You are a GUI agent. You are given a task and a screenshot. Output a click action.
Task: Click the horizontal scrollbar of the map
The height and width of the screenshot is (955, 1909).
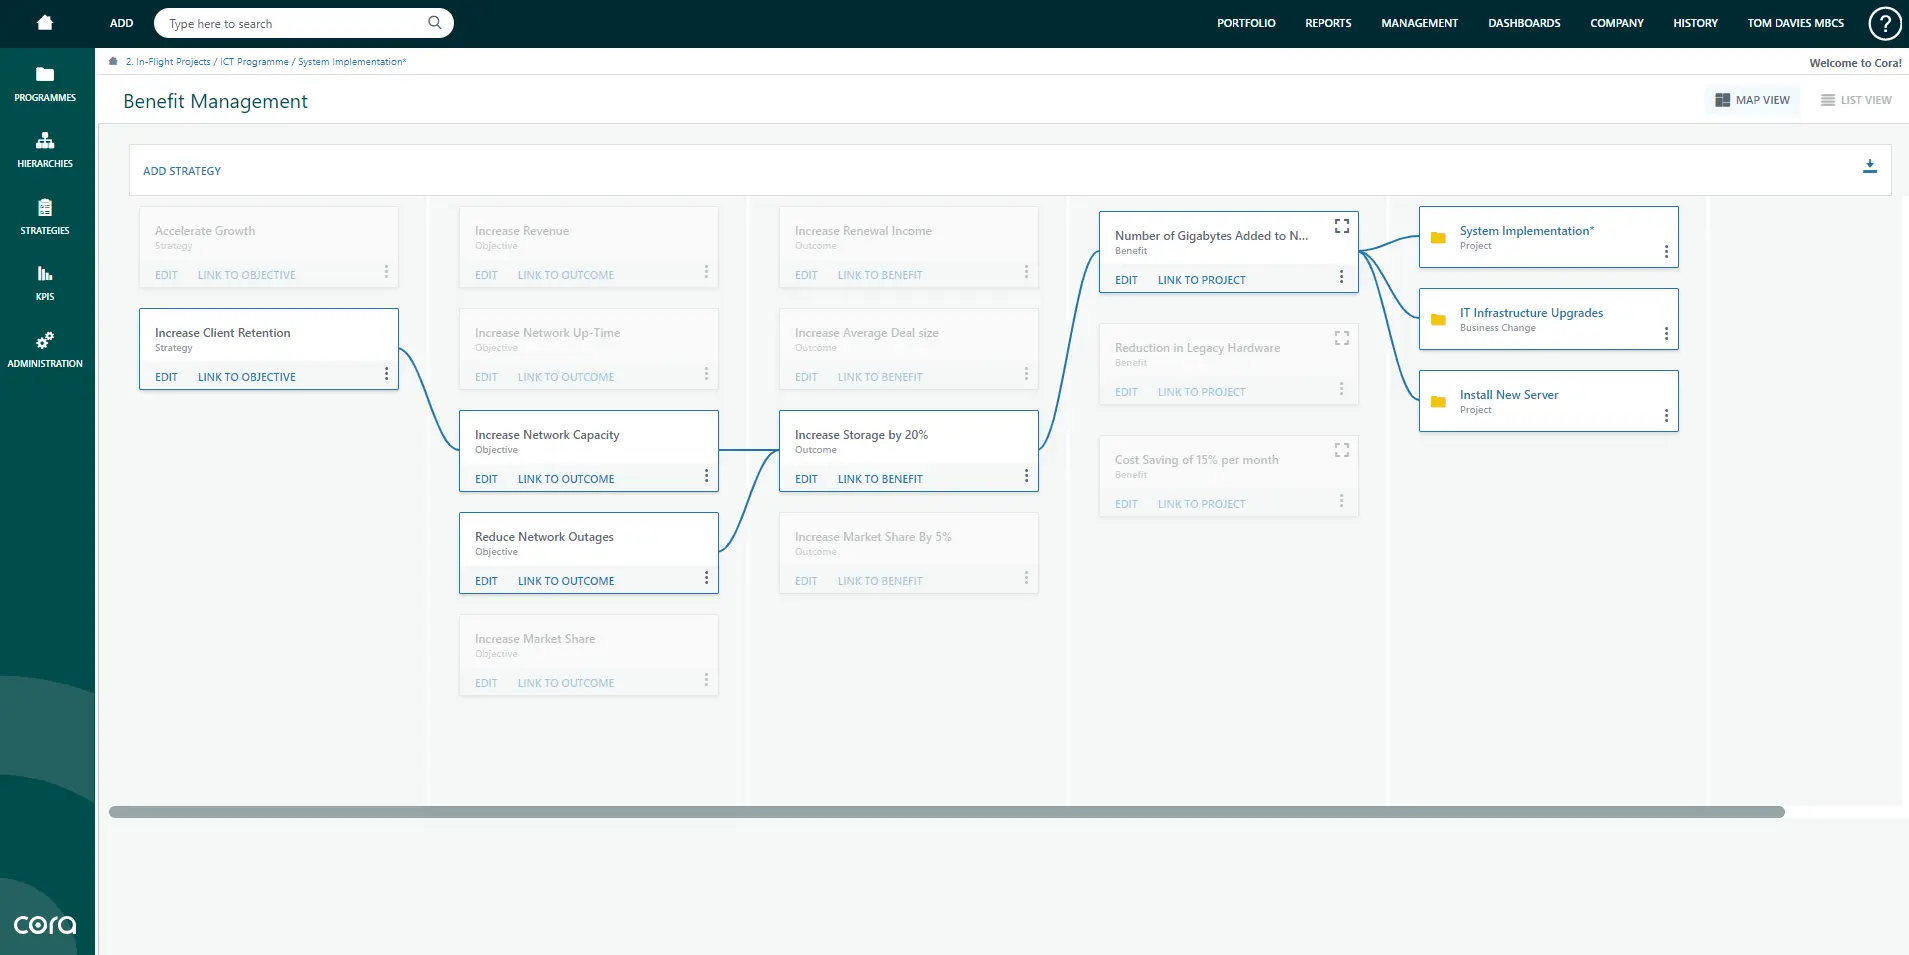coord(946,812)
